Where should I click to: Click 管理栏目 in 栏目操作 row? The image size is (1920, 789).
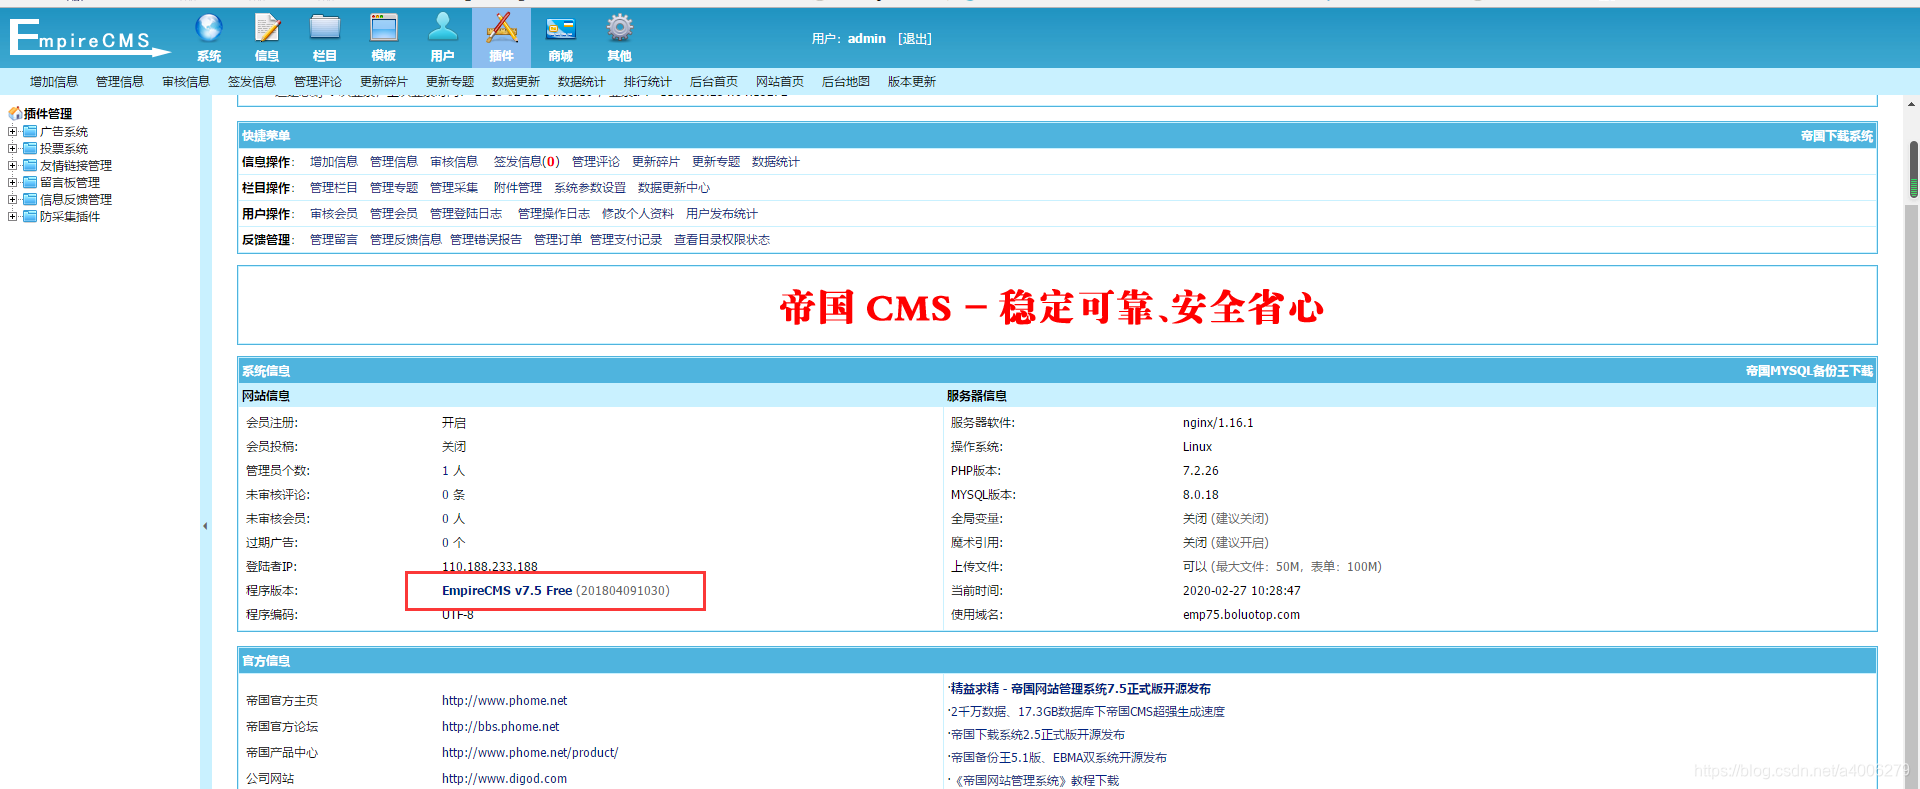coord(334,188)
